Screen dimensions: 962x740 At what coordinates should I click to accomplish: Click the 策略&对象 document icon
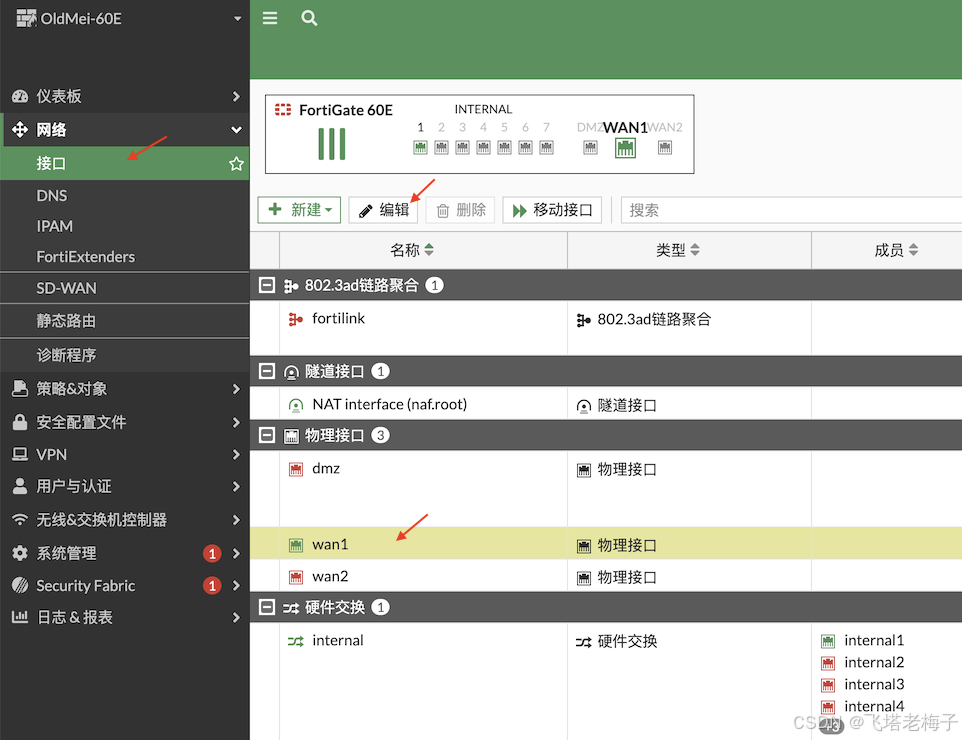[20, 388]
